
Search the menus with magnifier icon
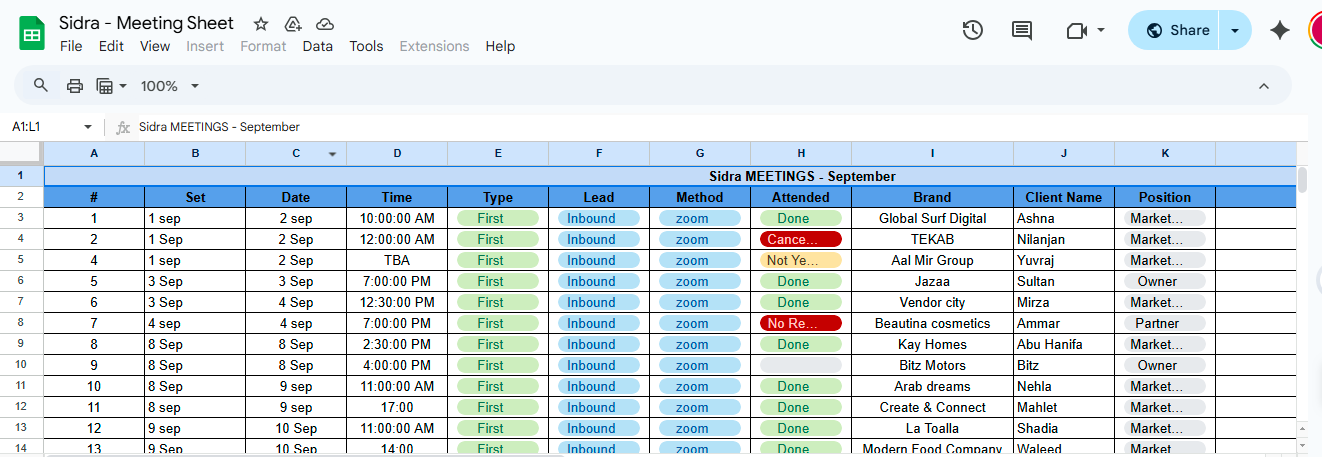pyautogui.click(x=41, y=86)
